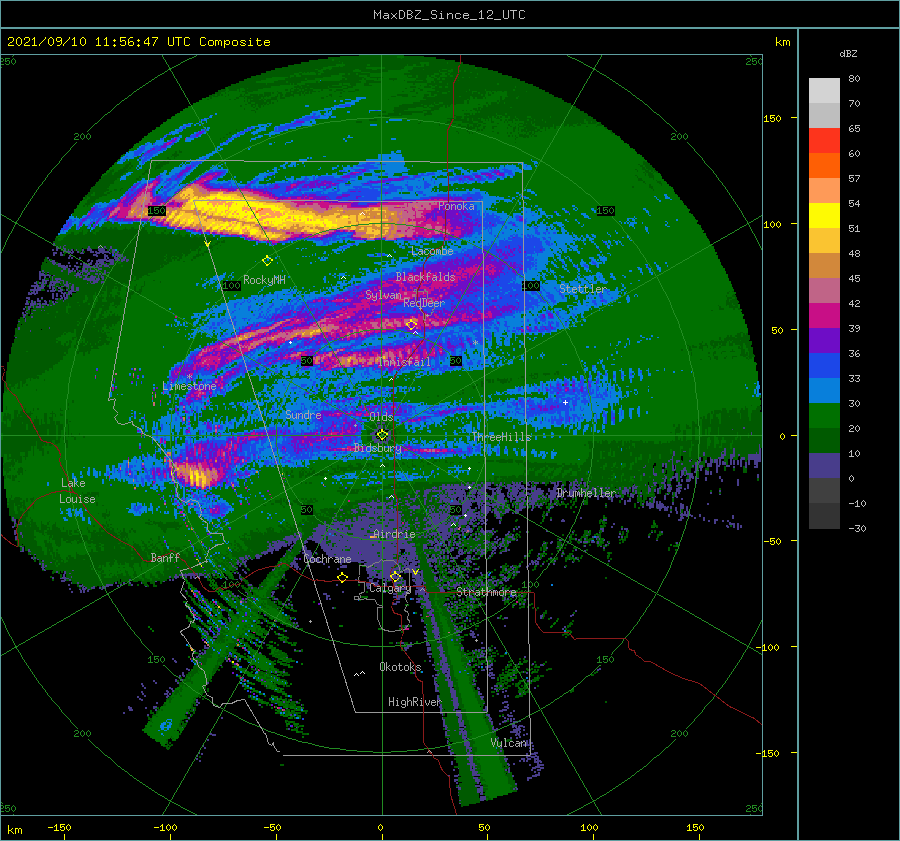Pick the yellow 54 dBZ legend swatch
Viewport: 900px width, 841px height.
(x=824, y=215)
